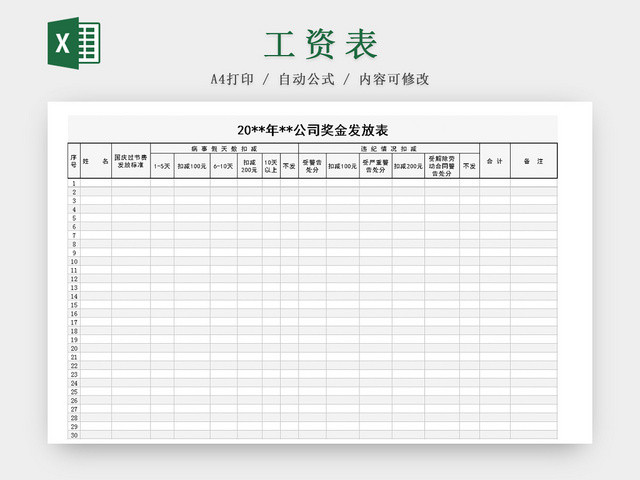Viewport: 640px width, 480px height.
Task: Select the 受警告处分 header cell
Action: (x=312, y=166)
